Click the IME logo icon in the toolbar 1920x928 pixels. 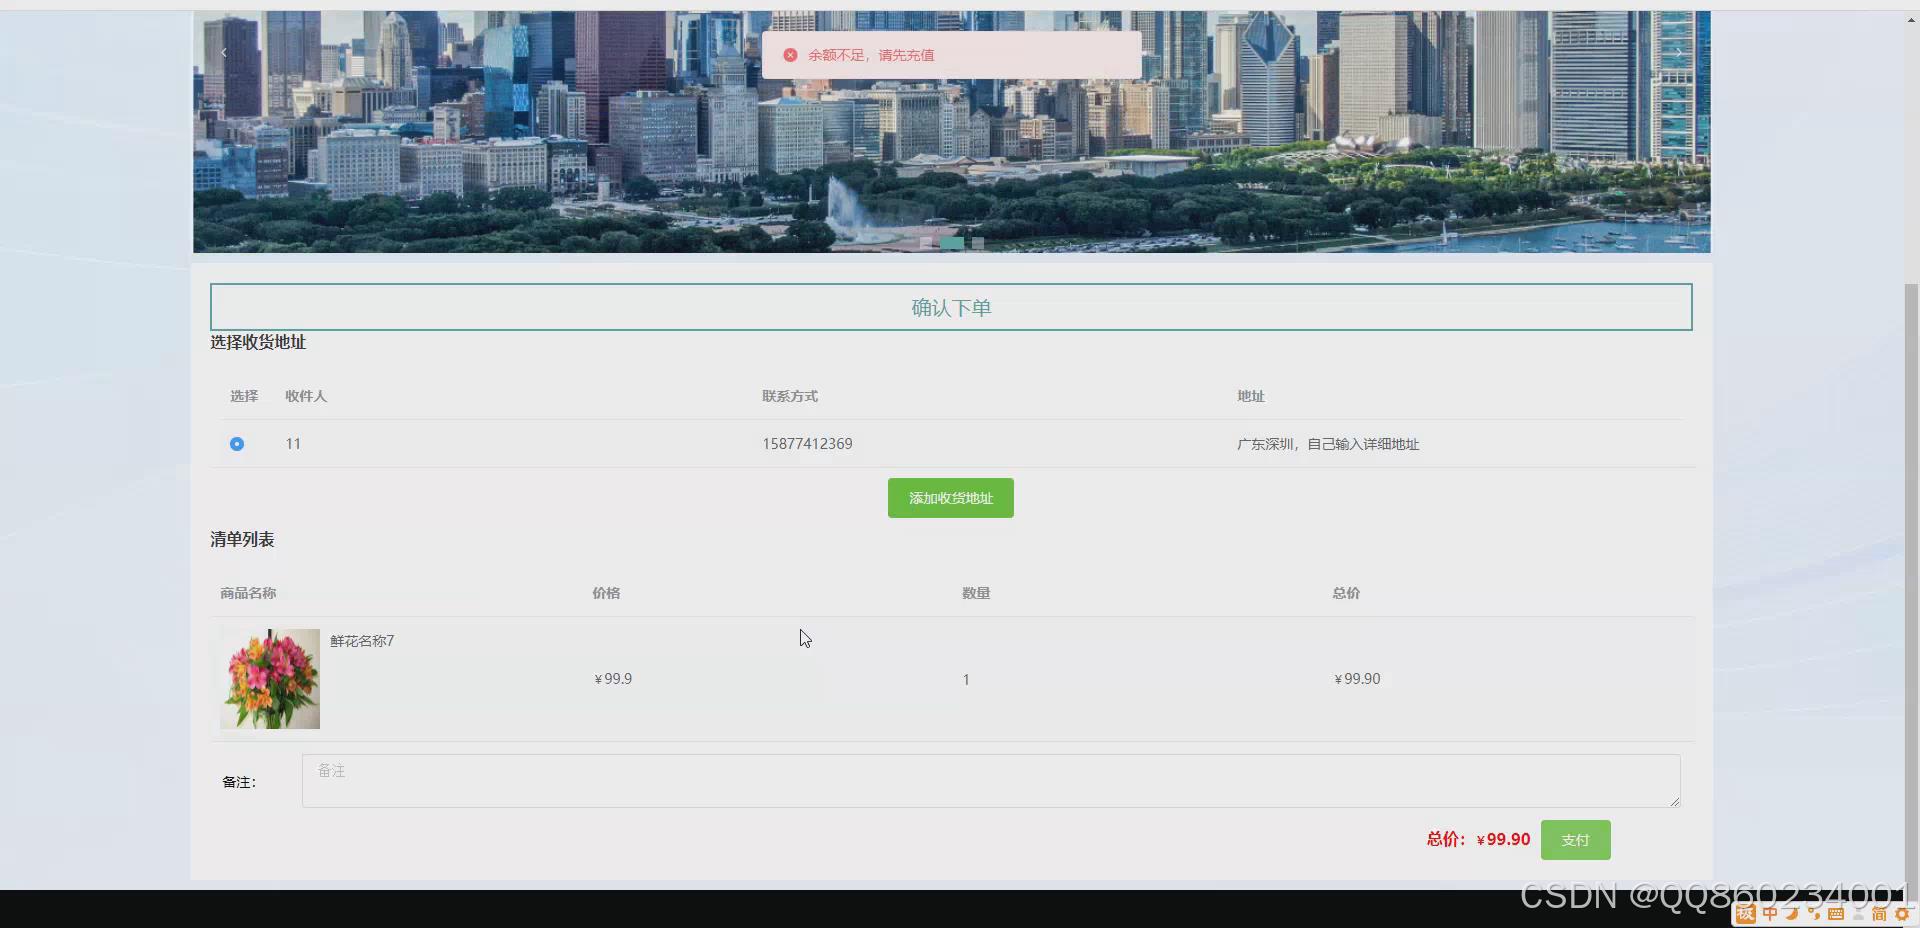(1746, 914)
